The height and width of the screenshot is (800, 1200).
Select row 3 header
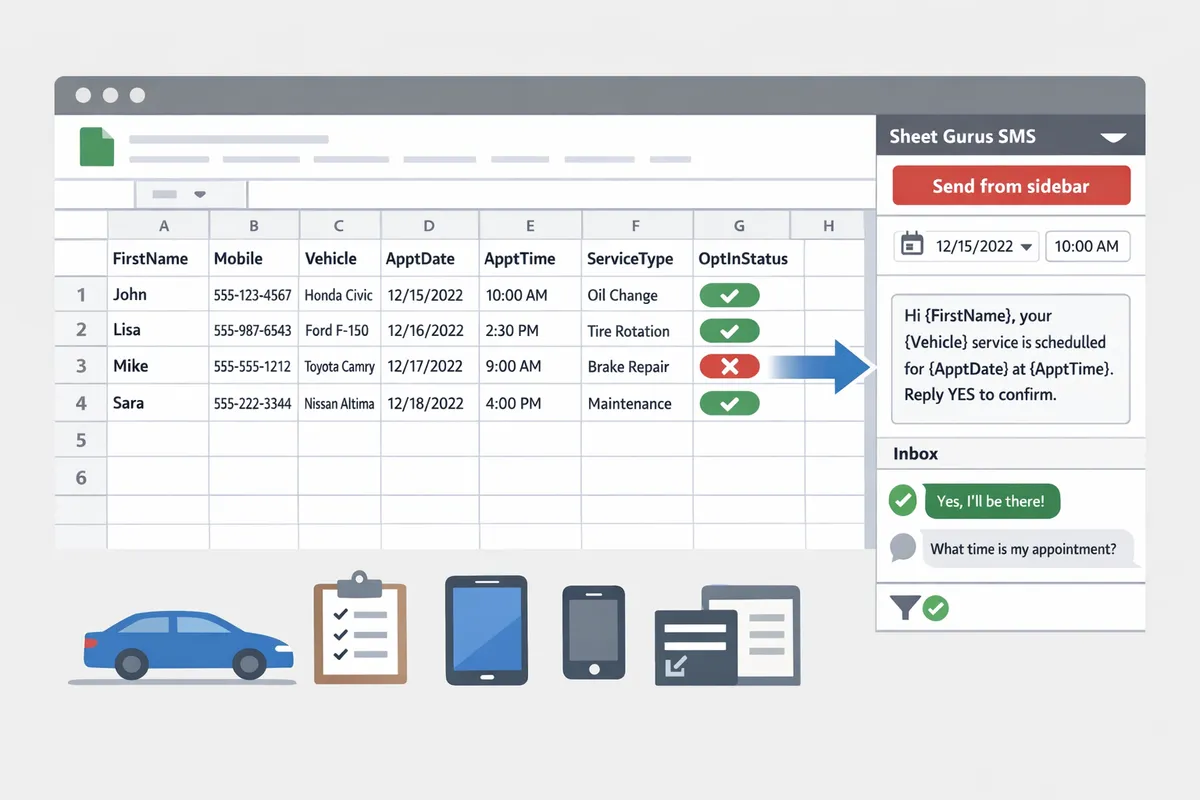(81, 366)
